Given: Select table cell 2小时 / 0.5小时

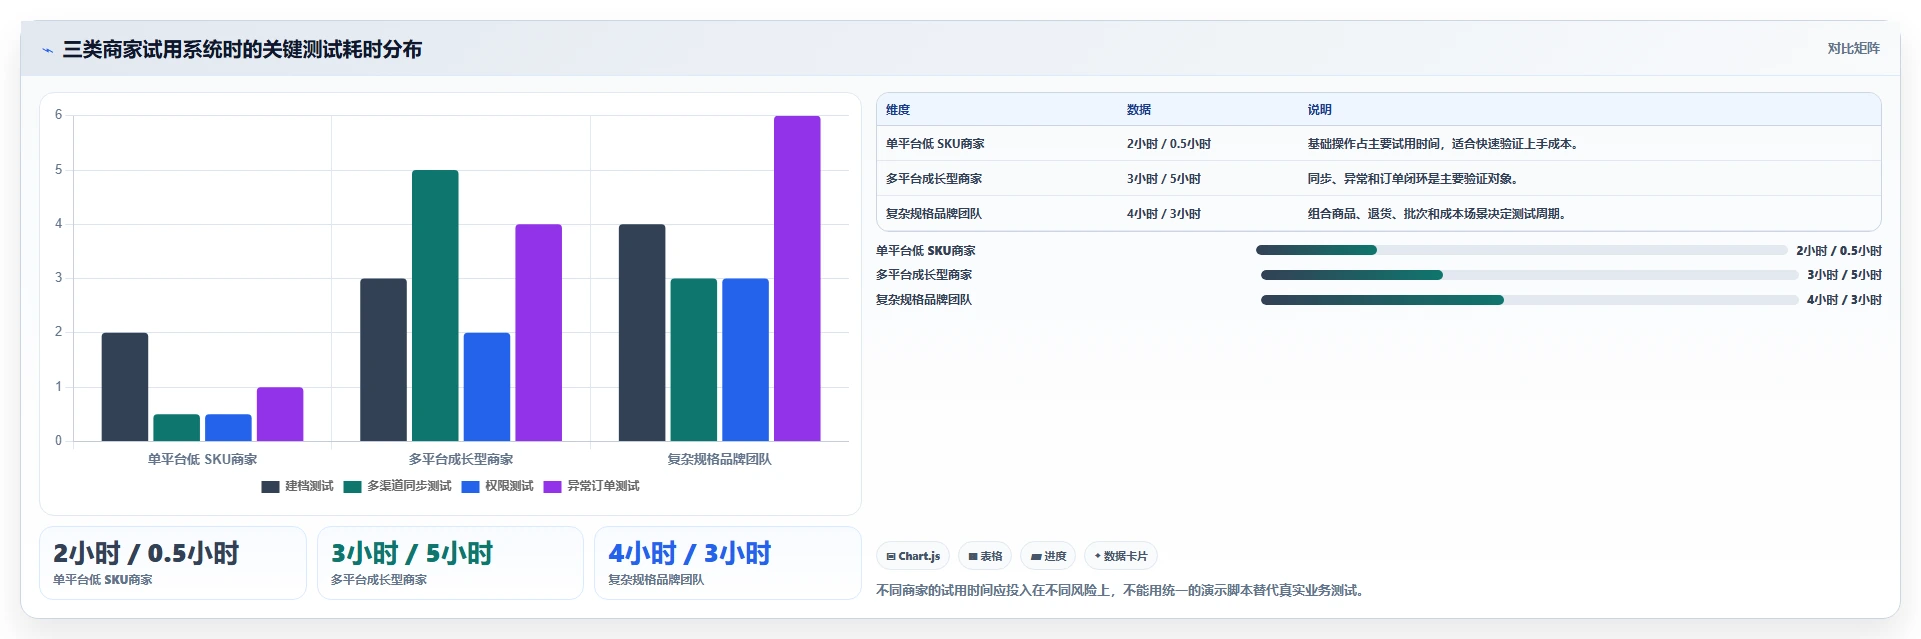Looking at the screenshot, I should [x=1169, y=144].
